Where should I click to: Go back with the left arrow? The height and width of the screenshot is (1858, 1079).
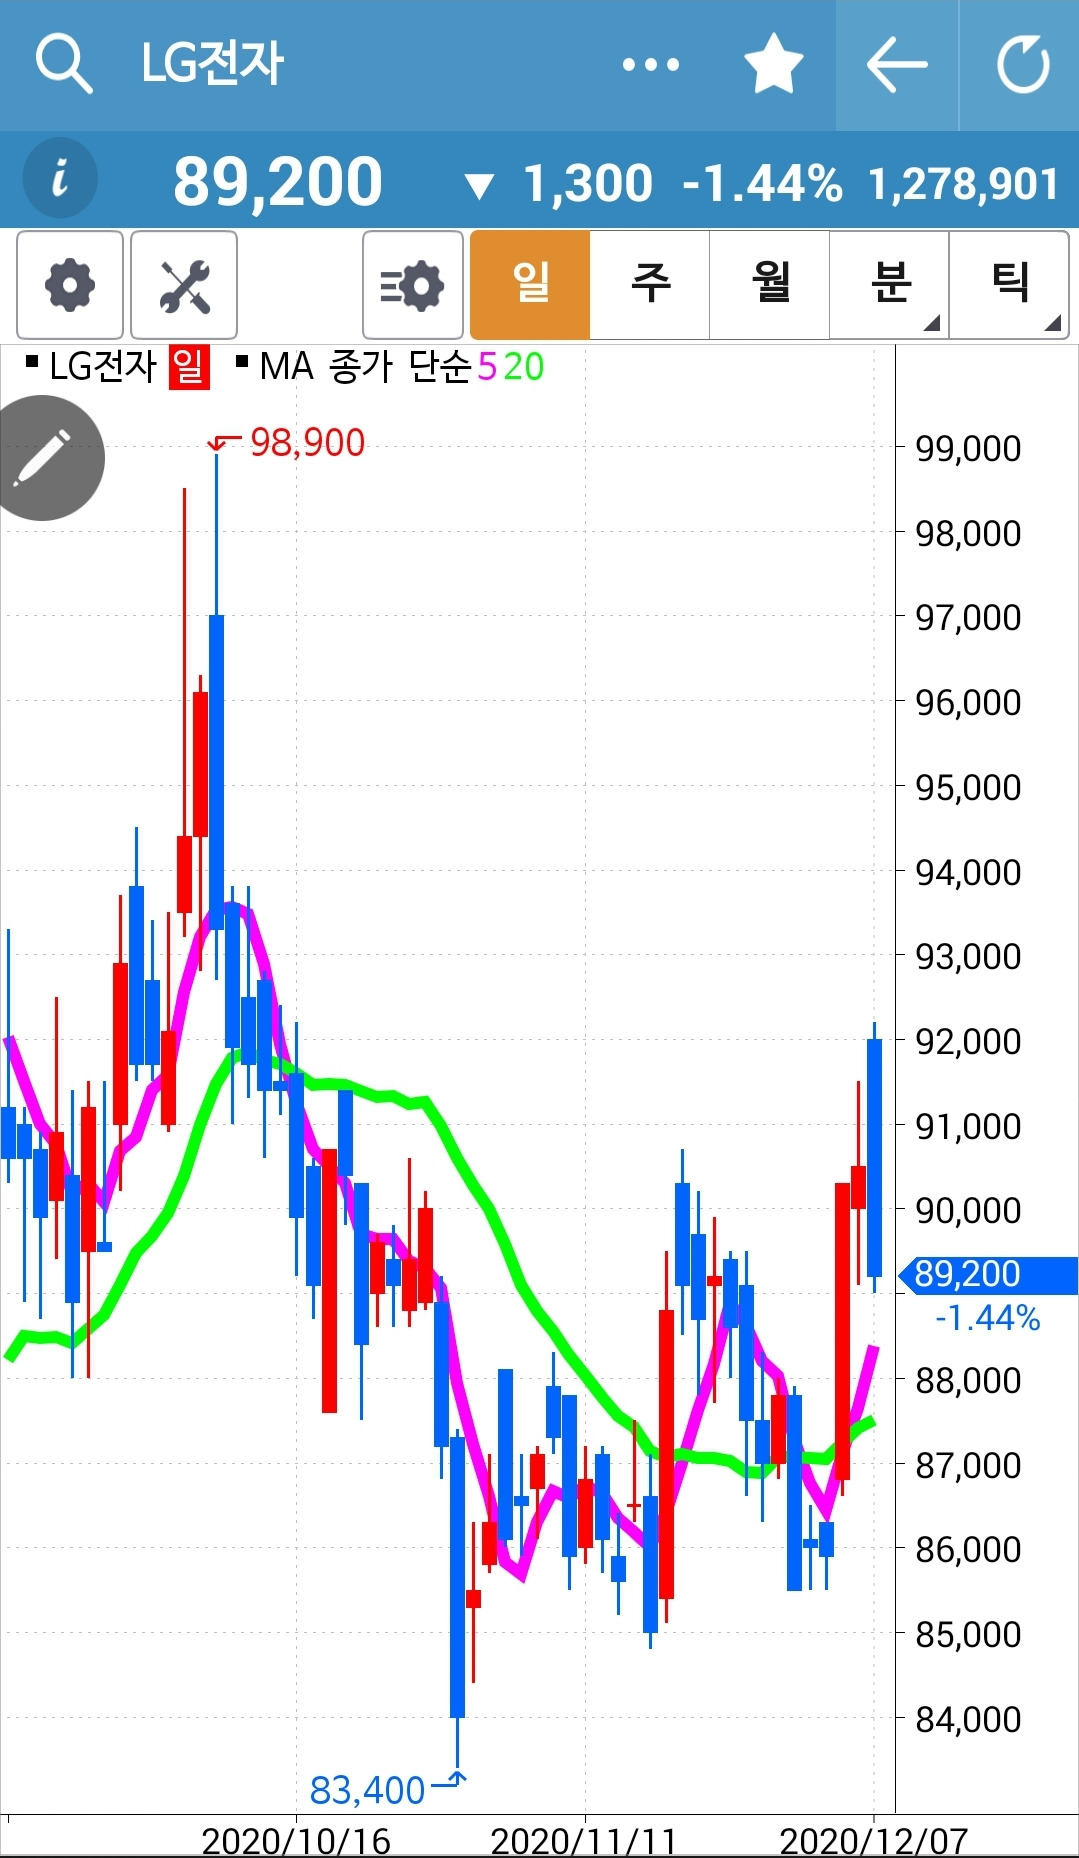pyautogui.click(x=897, y=65)
